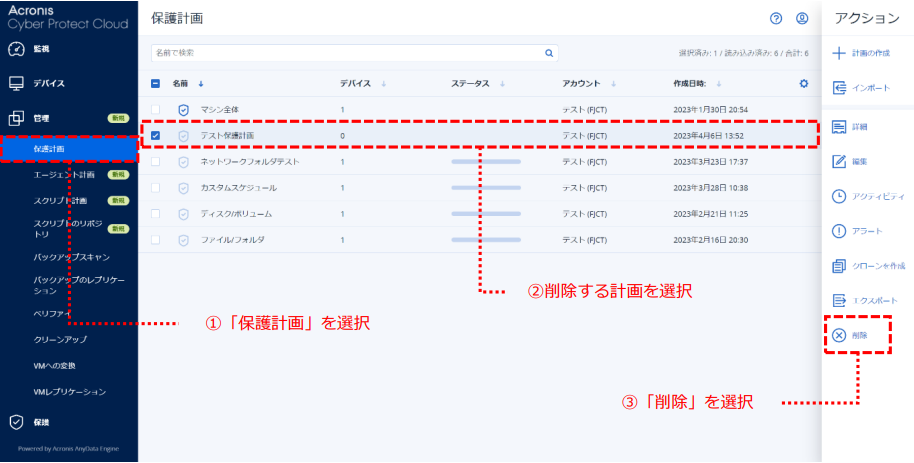Click the table column settings gear icon
Screen dimensions: 914x463
[803, 83]
